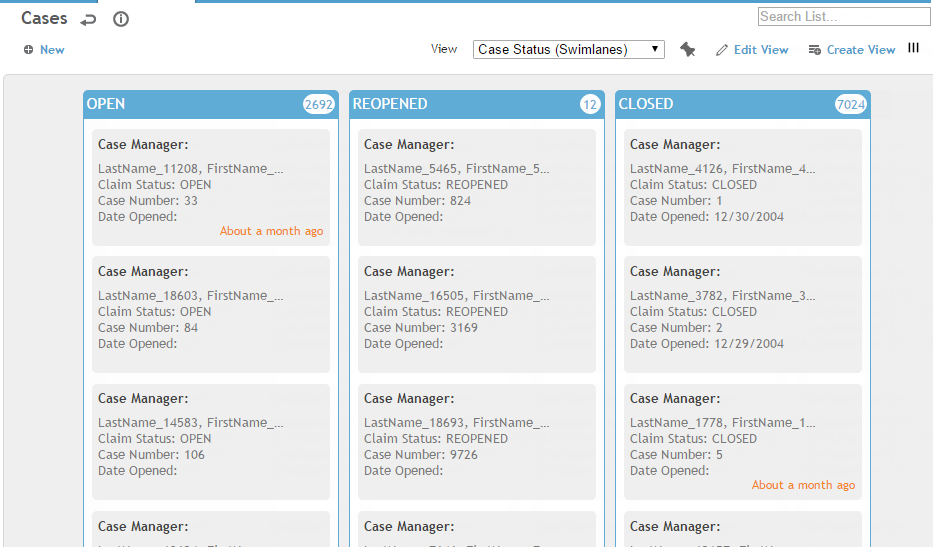933x547 pixels.
Task: Click the plus icon beside New
Action: 28,50
